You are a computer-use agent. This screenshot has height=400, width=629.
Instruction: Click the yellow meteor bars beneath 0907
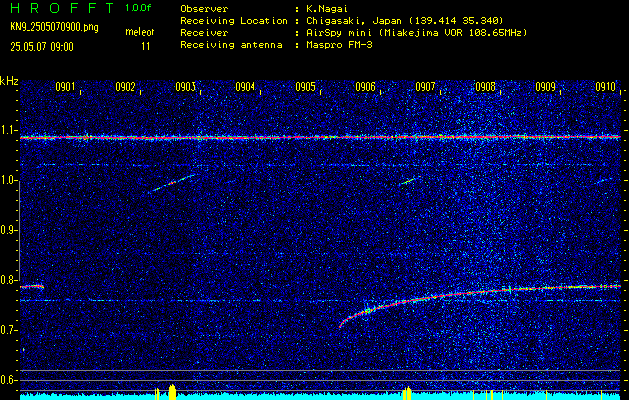point(407,392)
